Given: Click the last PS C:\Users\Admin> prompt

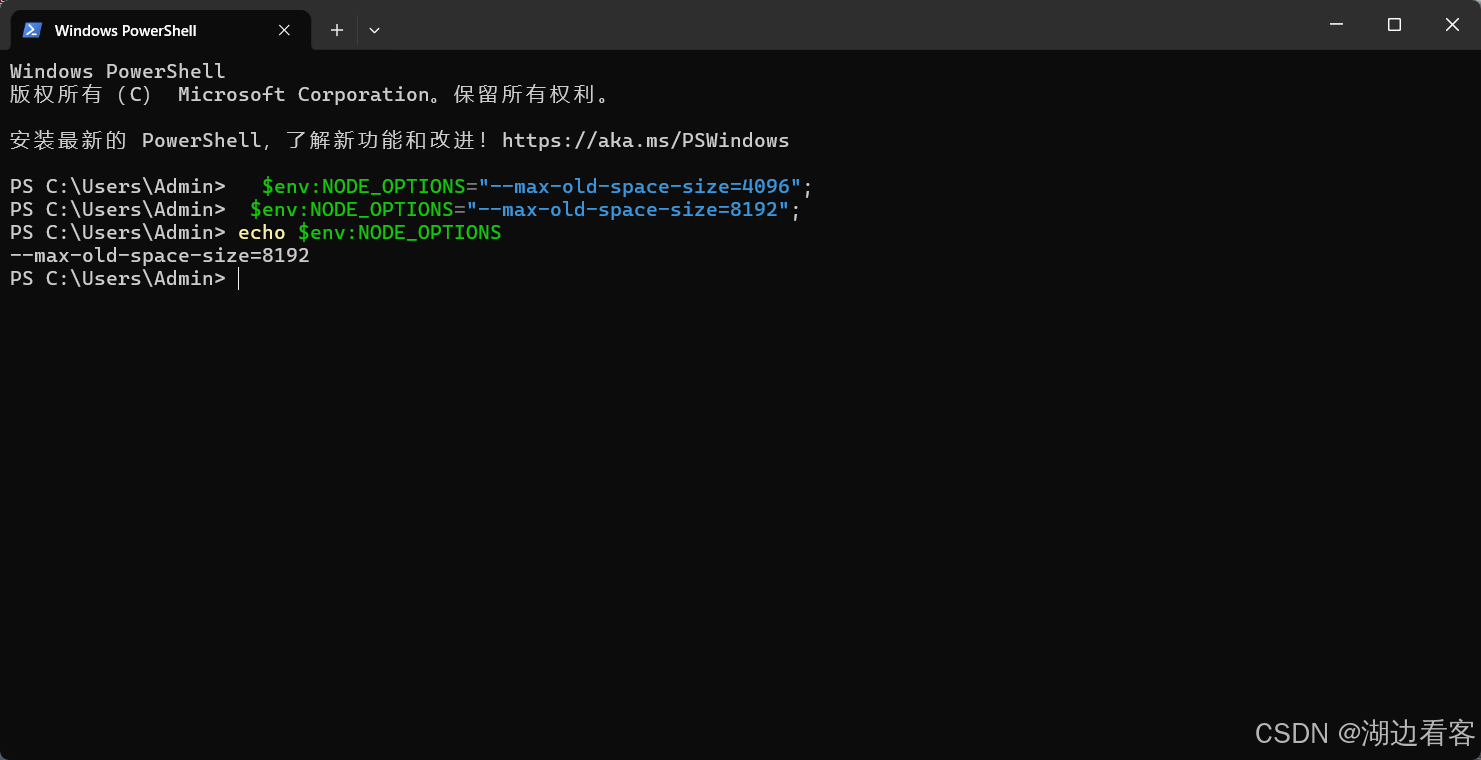Looking at the screenshot, I should click(118, 278).
